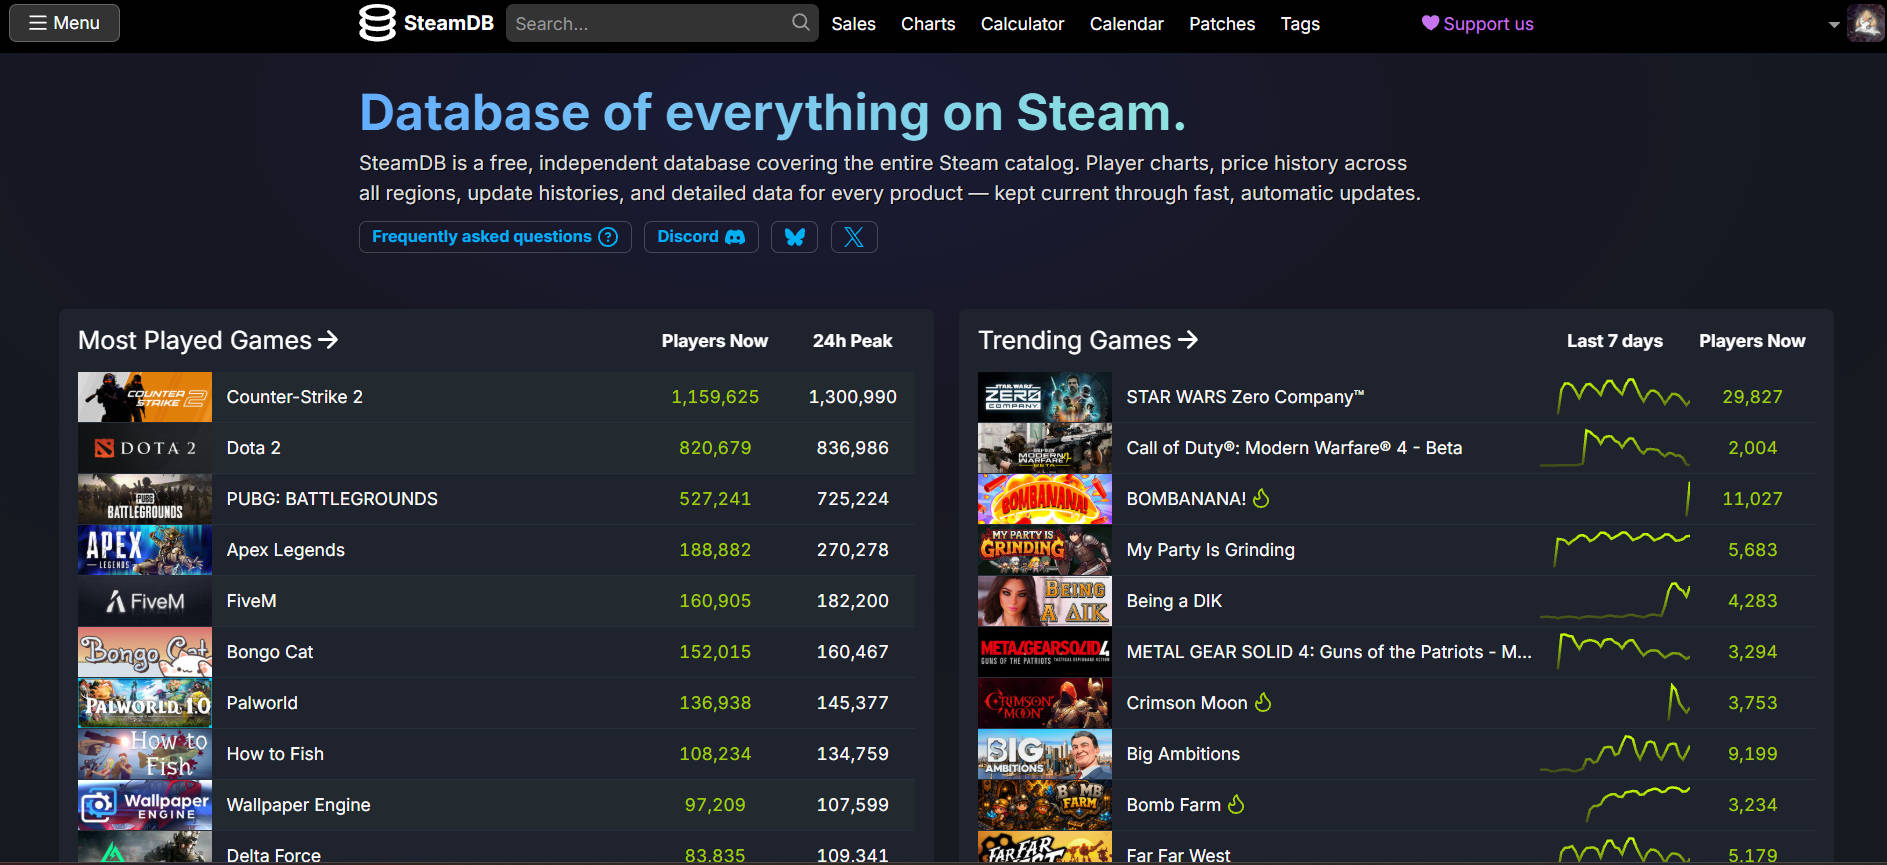Open the Counter-Strike 2 thumbnail

click(145, 397)
